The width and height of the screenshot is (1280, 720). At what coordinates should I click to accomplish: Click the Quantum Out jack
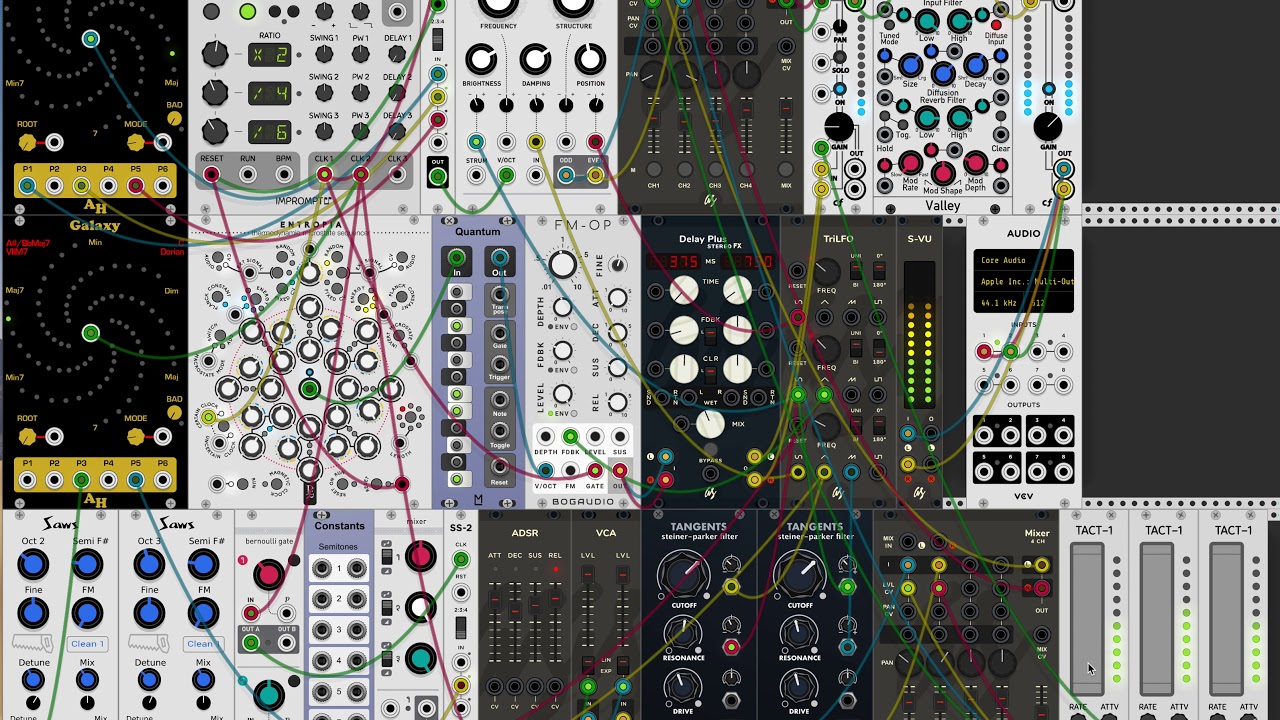point(499,260)
